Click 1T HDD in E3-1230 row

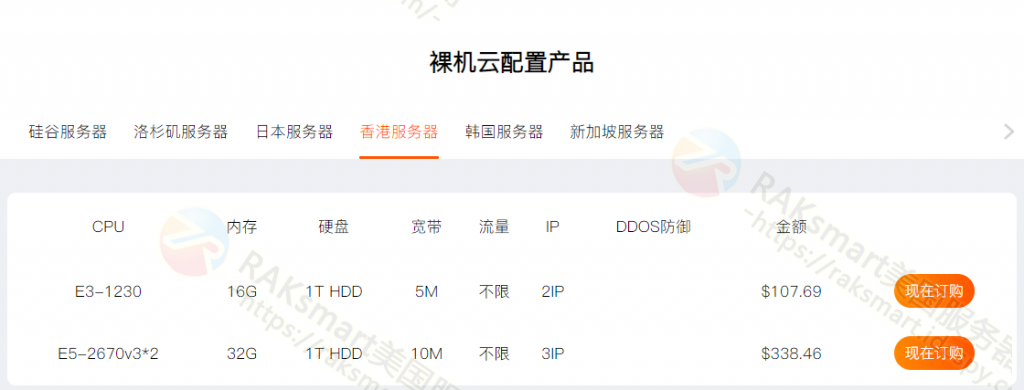[334, 291]
